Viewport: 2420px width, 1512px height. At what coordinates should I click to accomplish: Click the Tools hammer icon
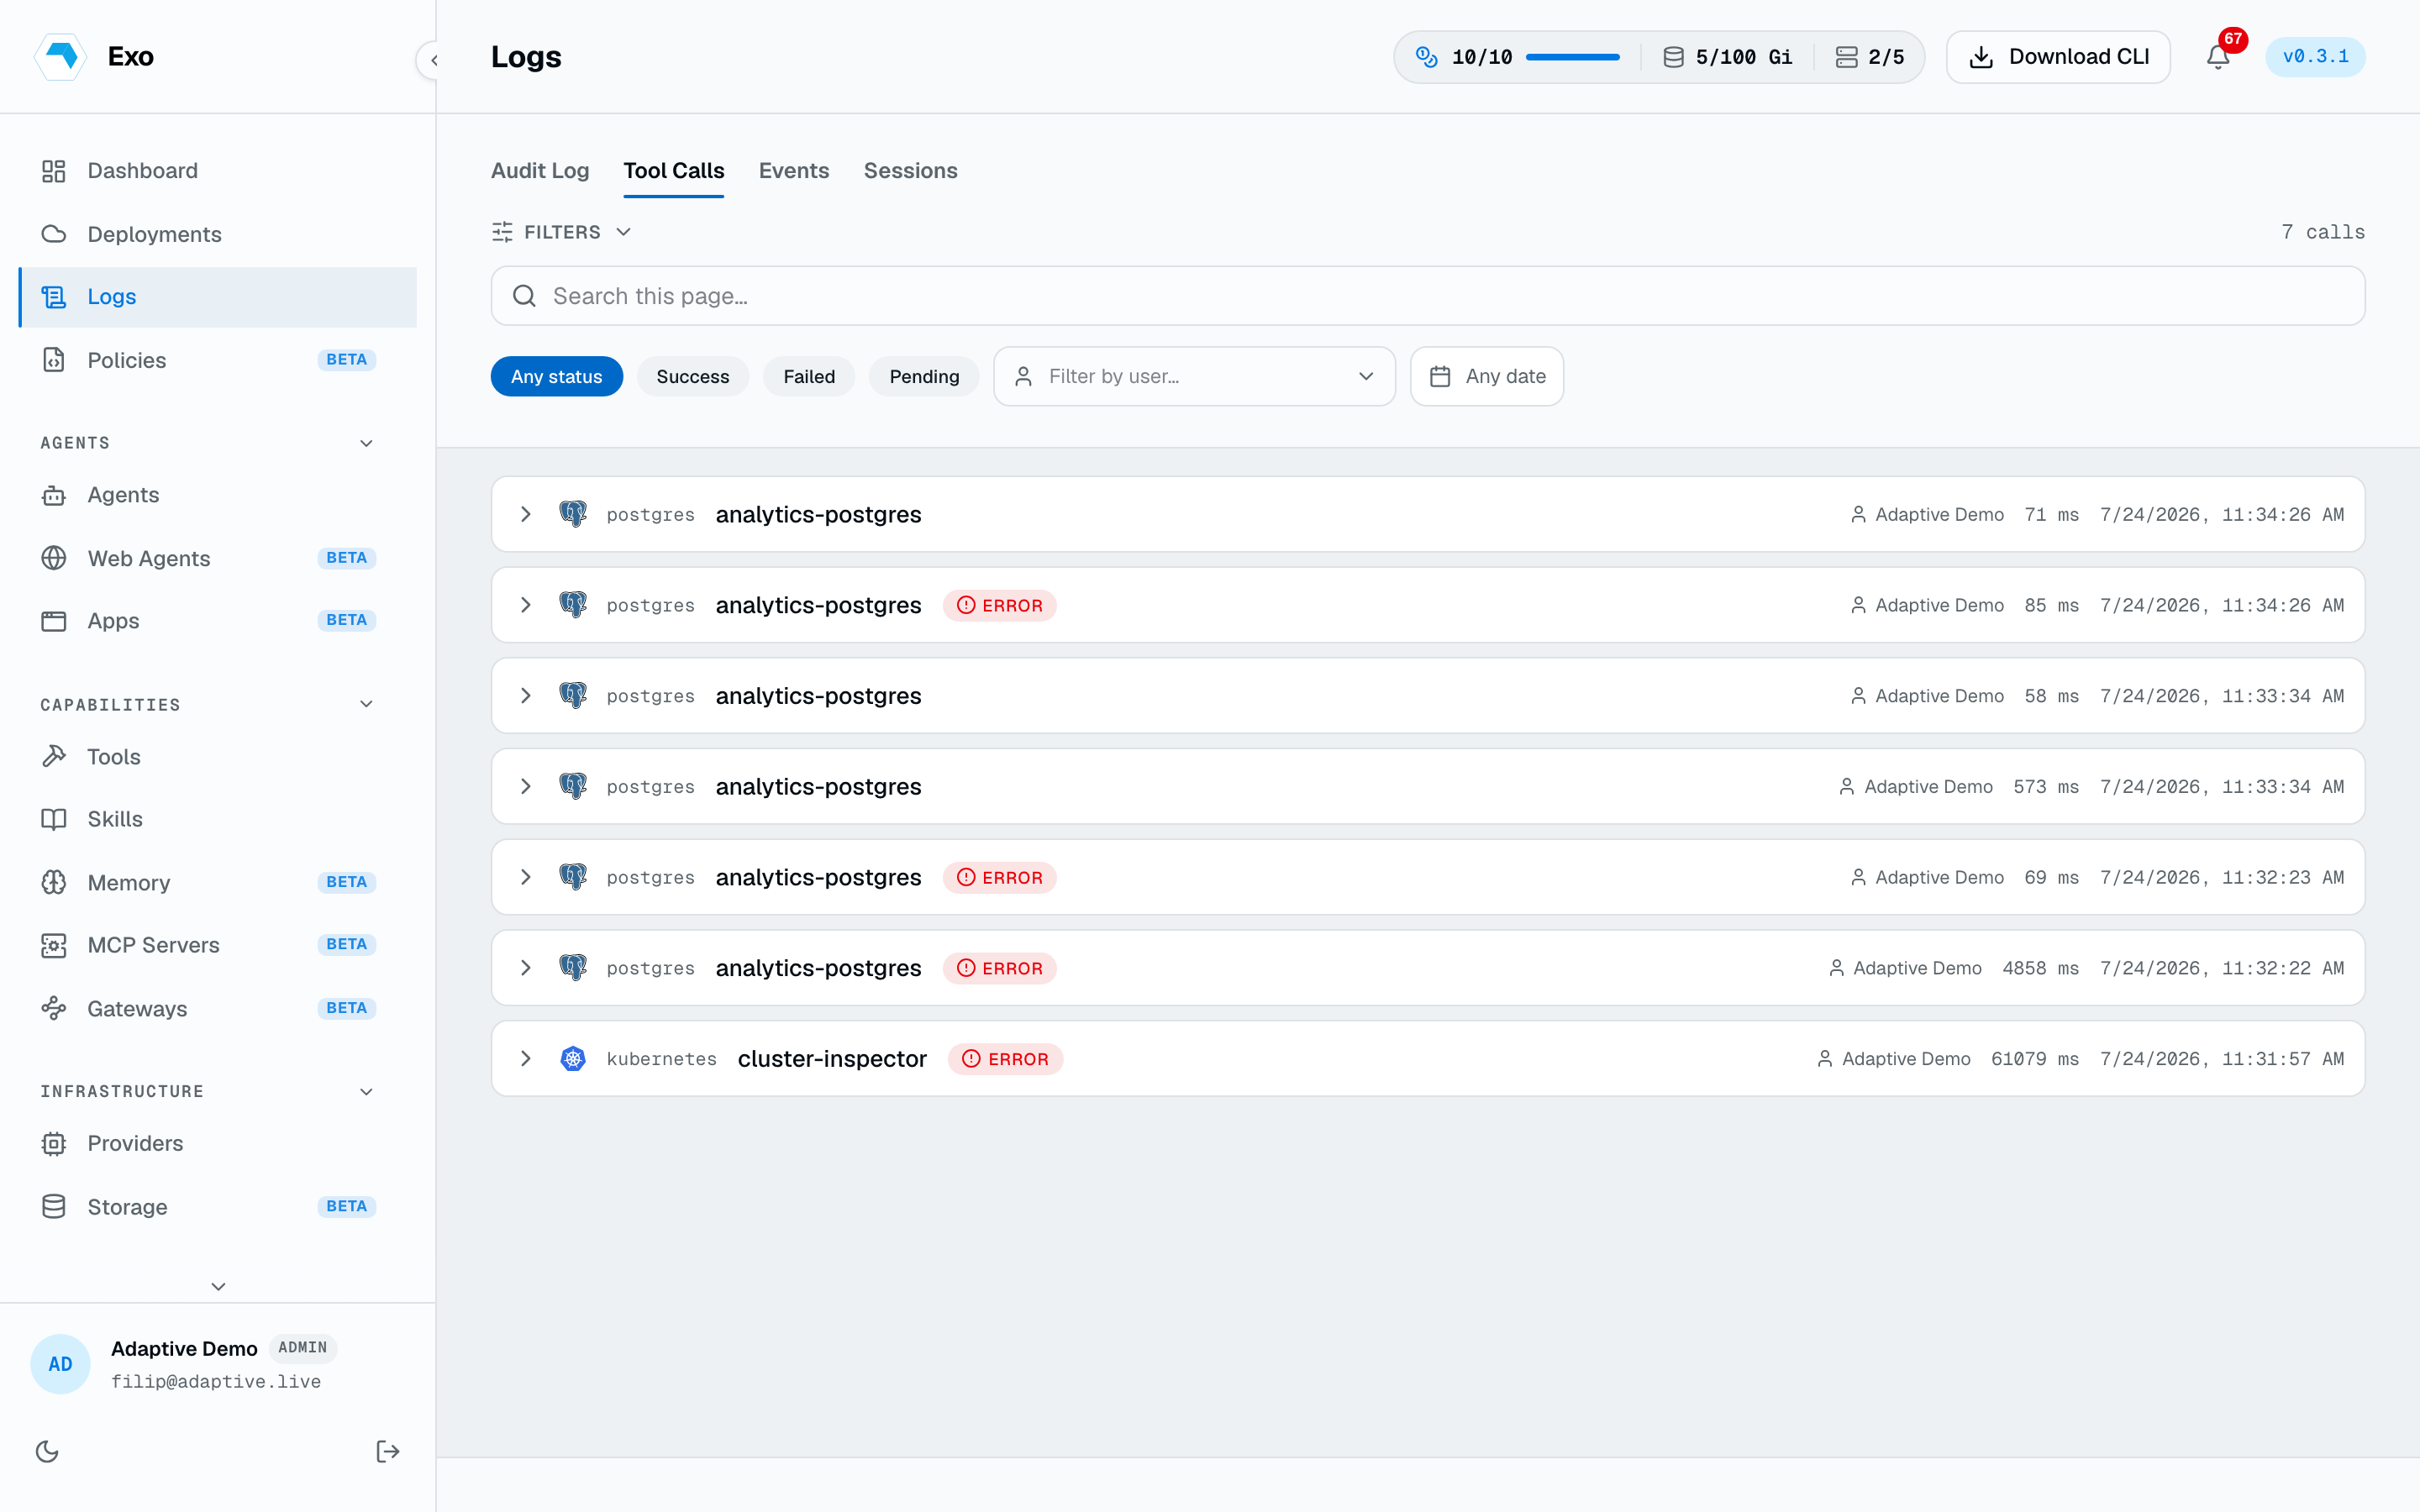click(x=54, y=756)
